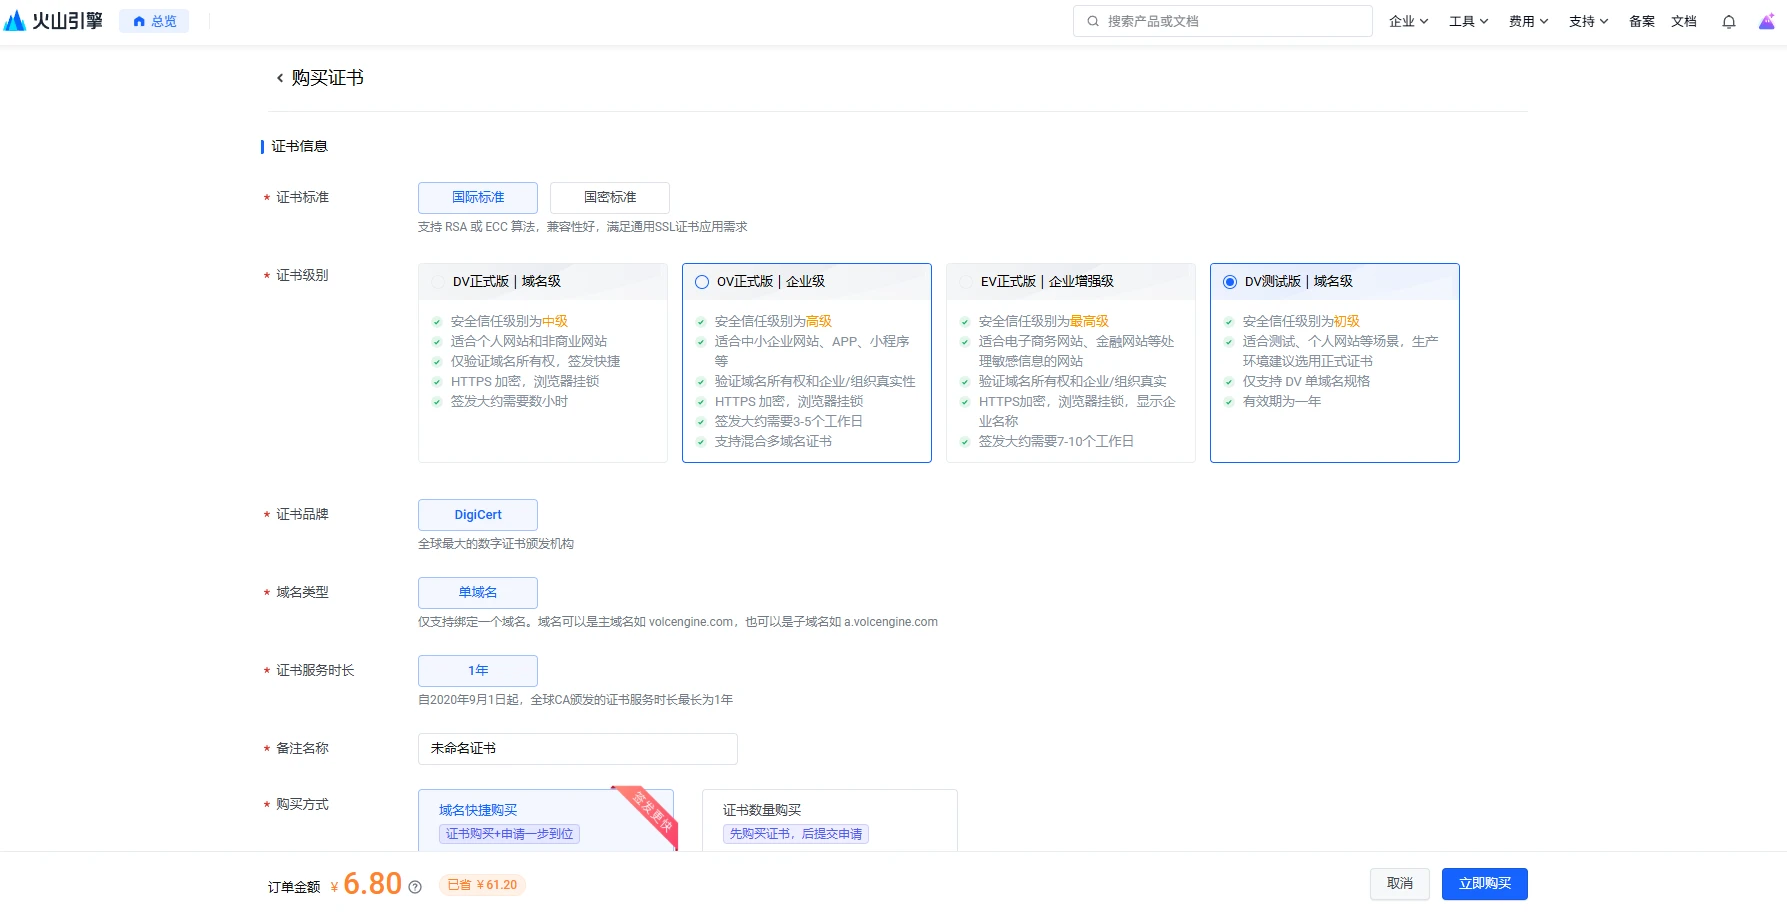
Task: Open the notification bell
Action: pyautogui.click(x=1728, y=22)
